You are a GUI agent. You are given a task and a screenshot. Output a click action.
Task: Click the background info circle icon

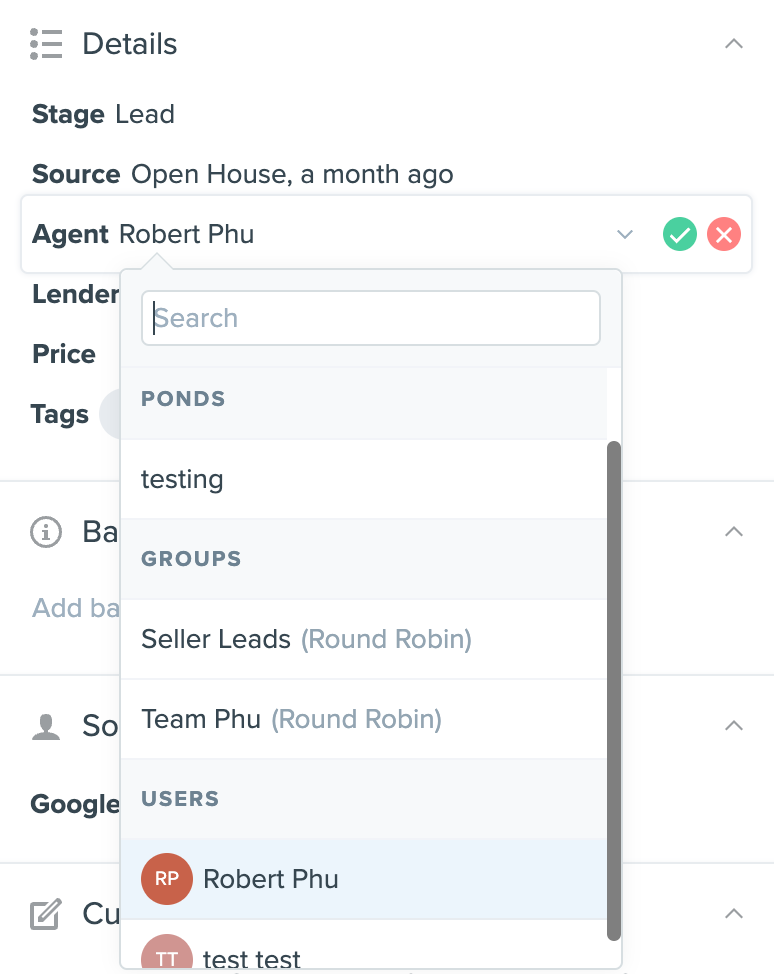tap(47, 532)
